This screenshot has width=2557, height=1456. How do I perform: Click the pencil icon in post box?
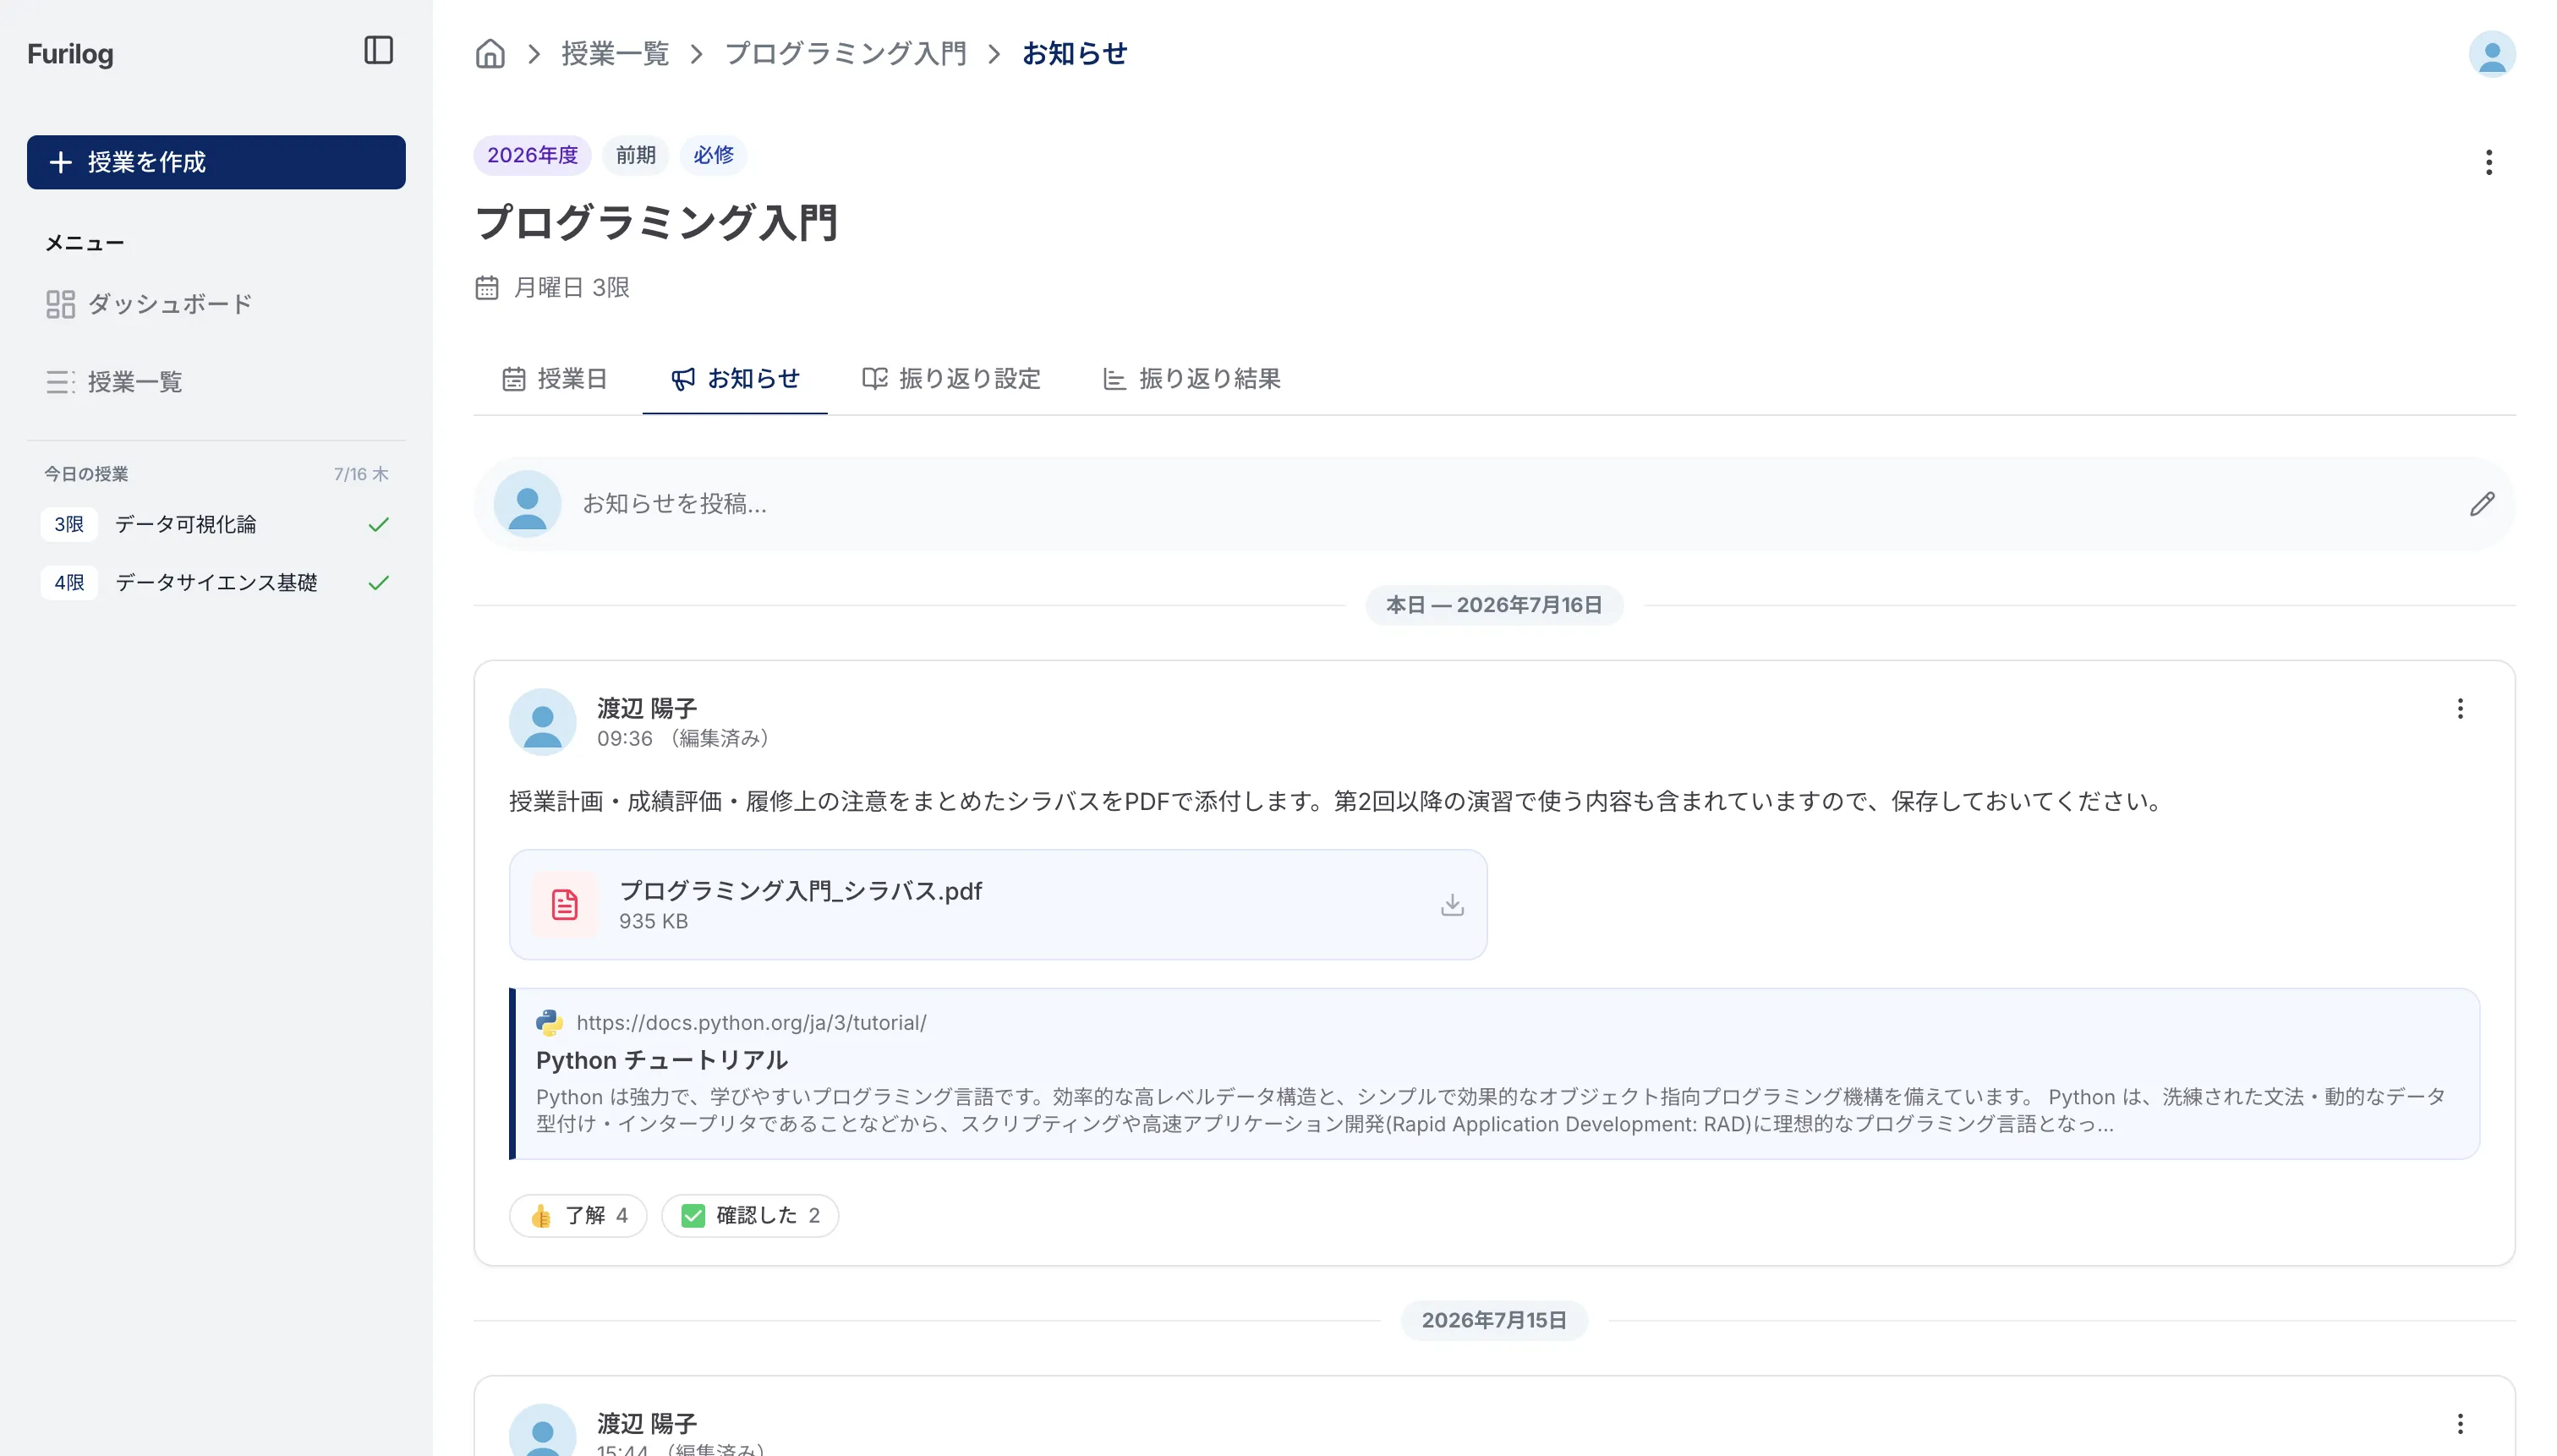coord(2481,504)
